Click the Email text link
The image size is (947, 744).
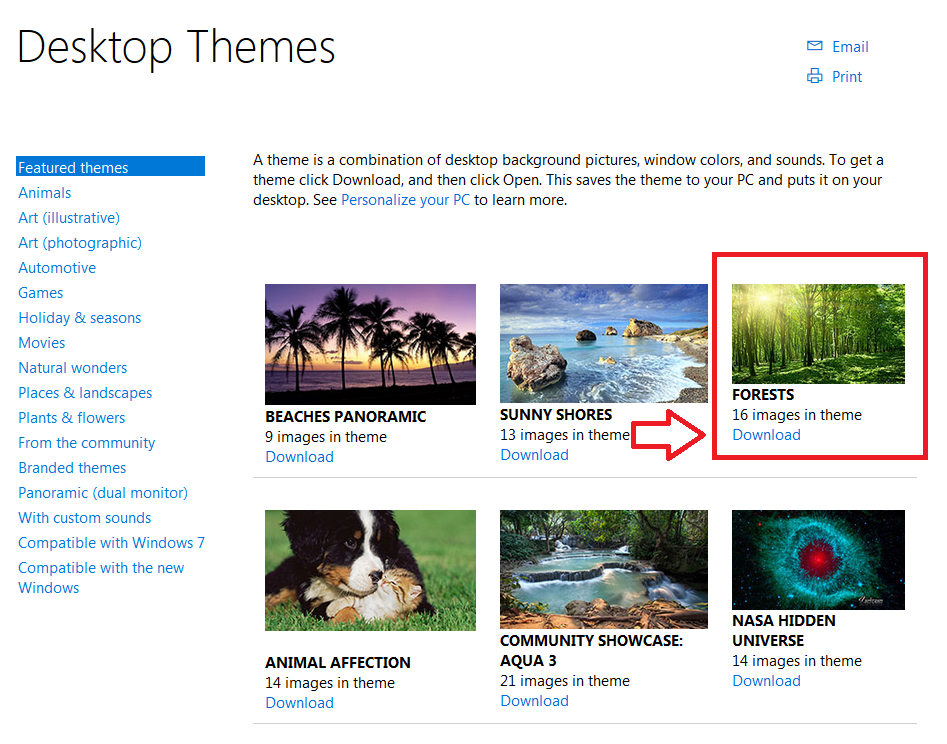(850, 46)
